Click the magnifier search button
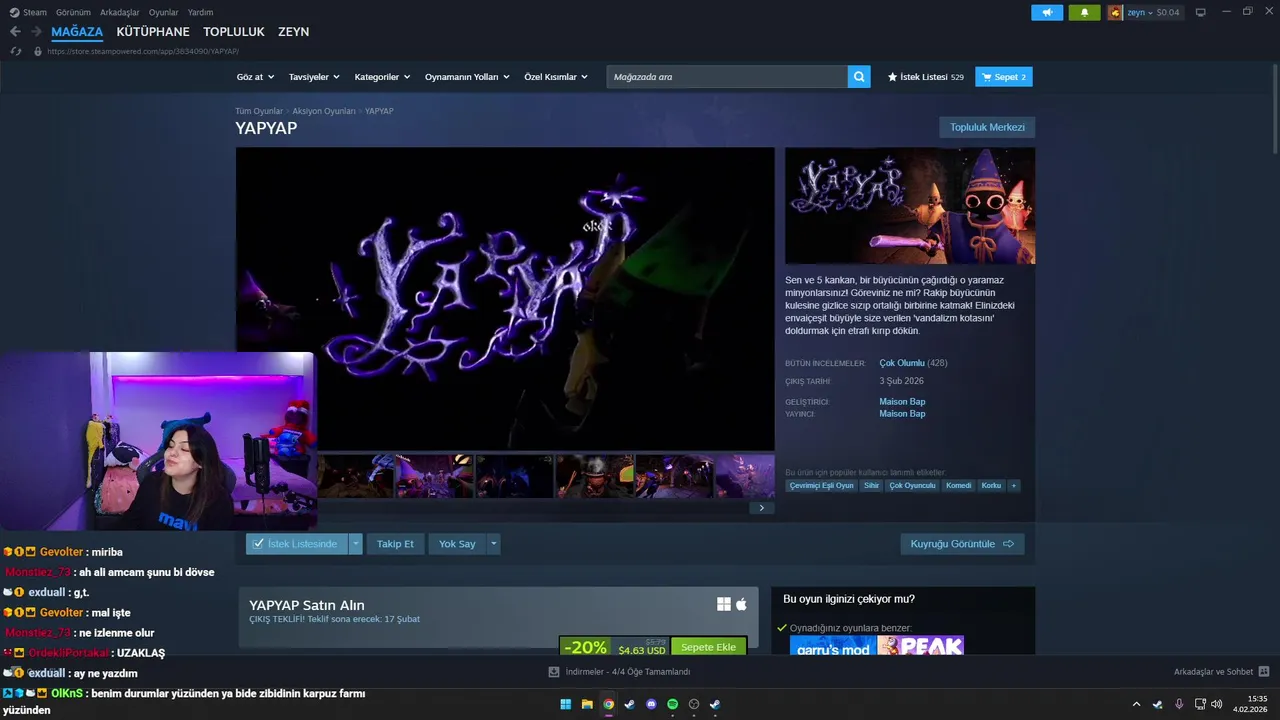The width and height of the screenshot is (1280, 720). click(859, 77)
